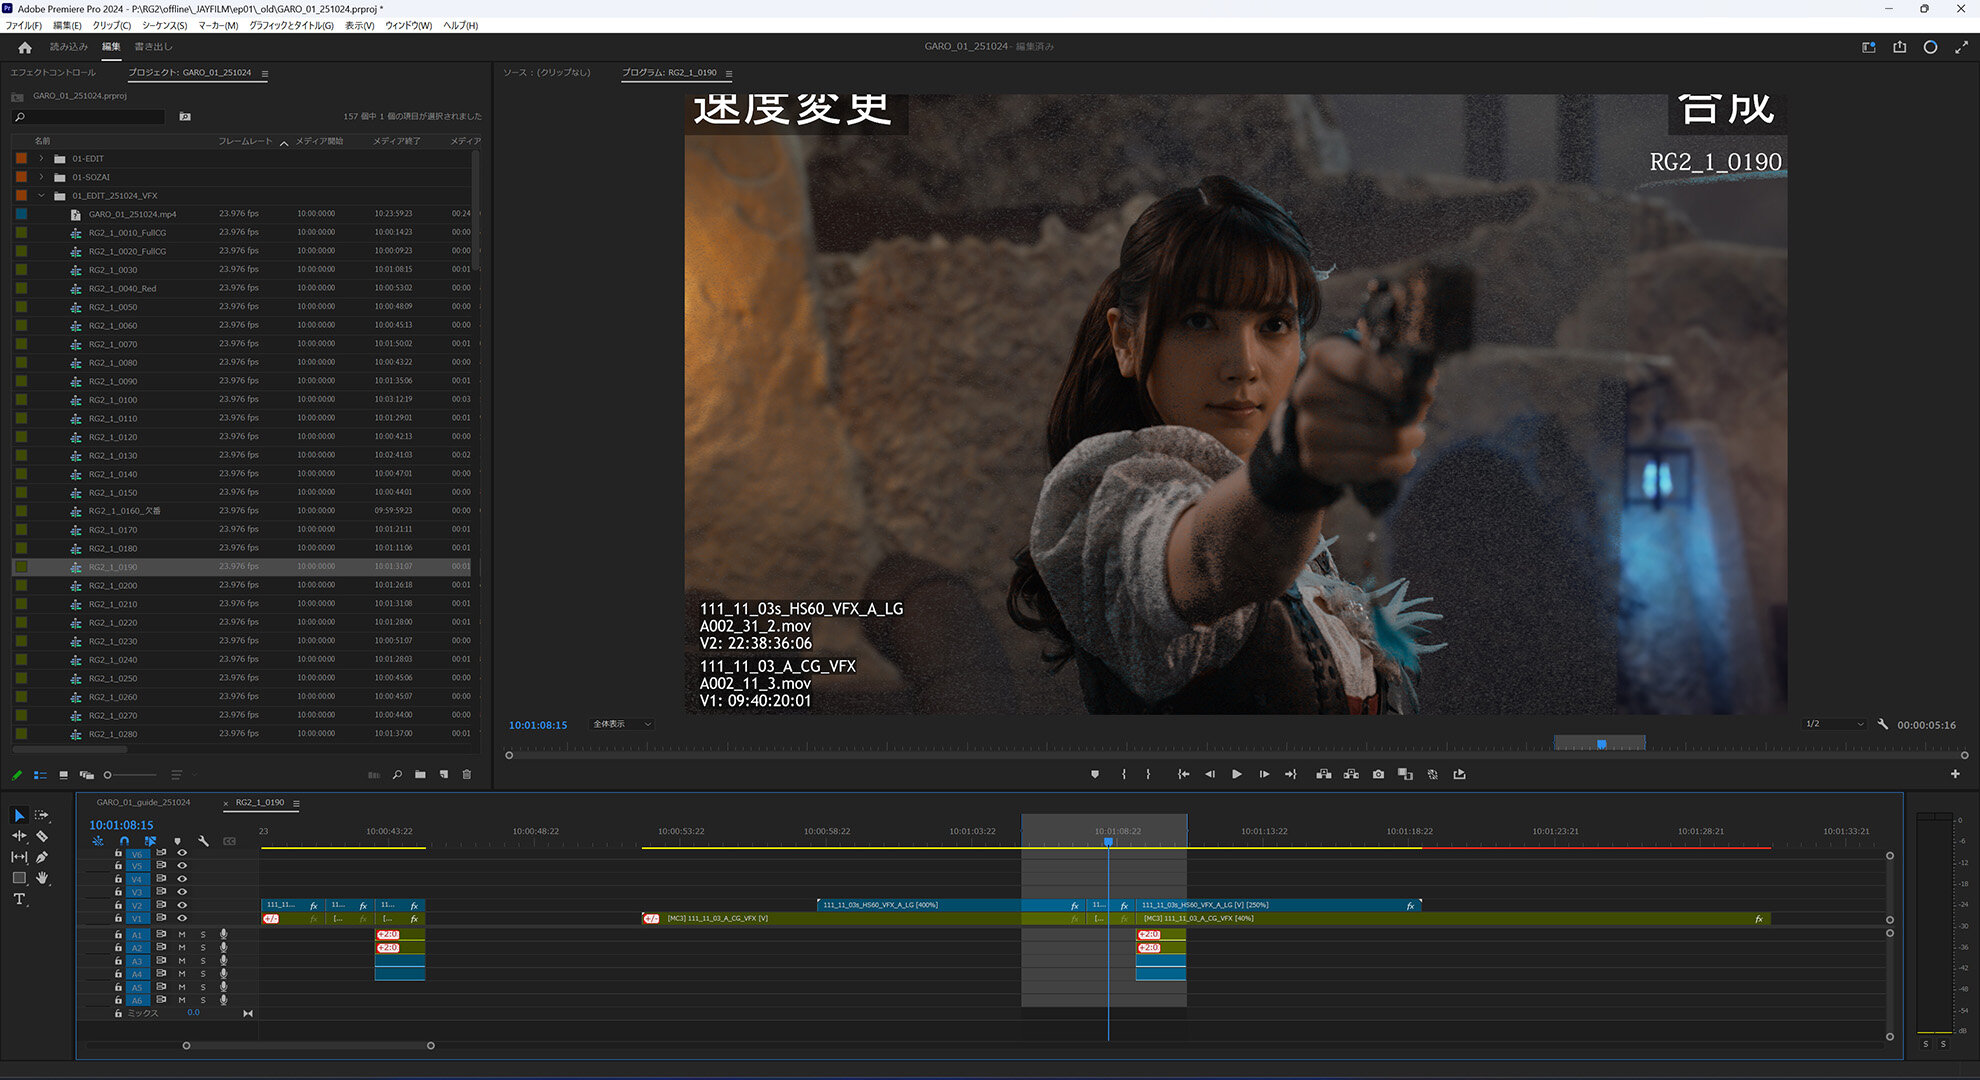Switch to GARO_01_guide_251024 timeline tab
Screen dimensions: 1980x1080
tap(143, 802)
